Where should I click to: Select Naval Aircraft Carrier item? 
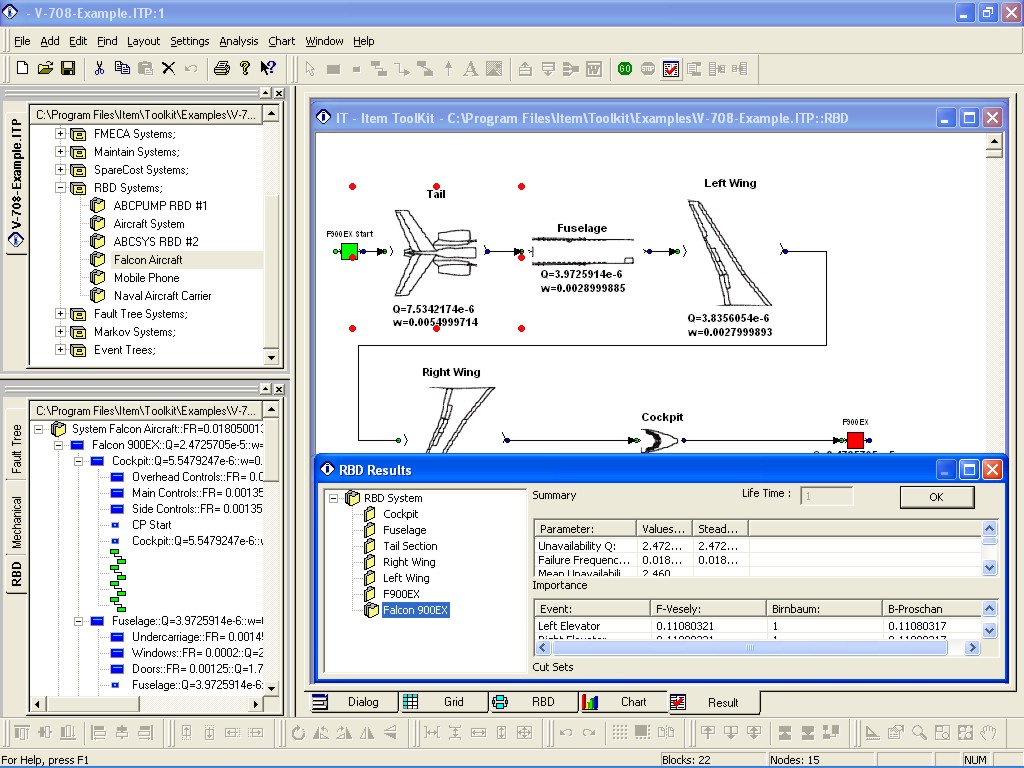click(x=163, y=296)
